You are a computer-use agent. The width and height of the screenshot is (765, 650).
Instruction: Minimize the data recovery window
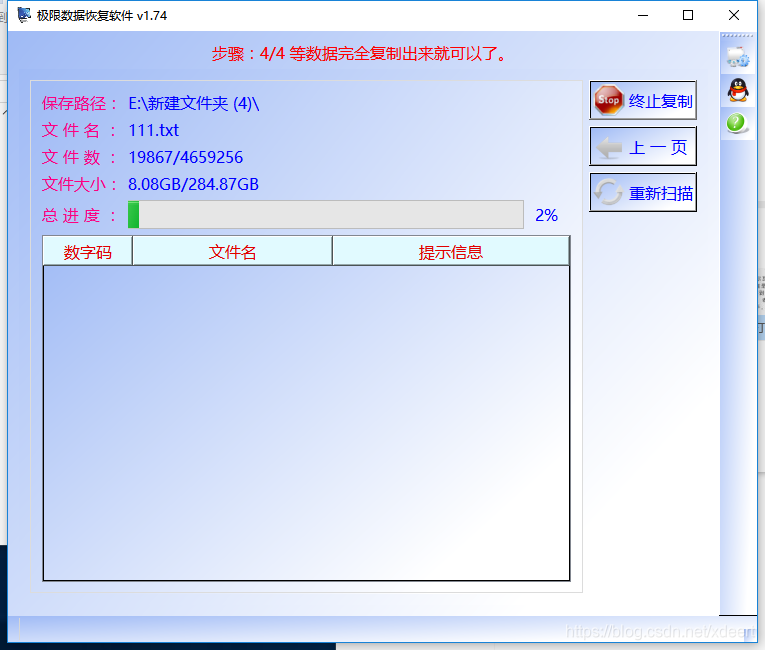click(643, 16)
